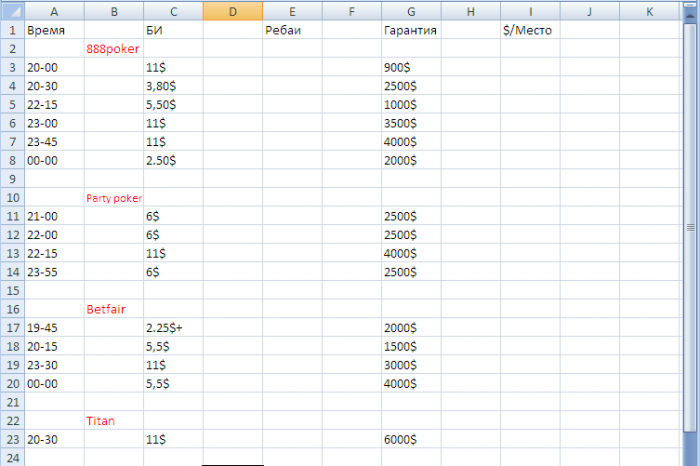Select column E header
The height and width of the screenshot is (466, 700).
pos(292,11)
